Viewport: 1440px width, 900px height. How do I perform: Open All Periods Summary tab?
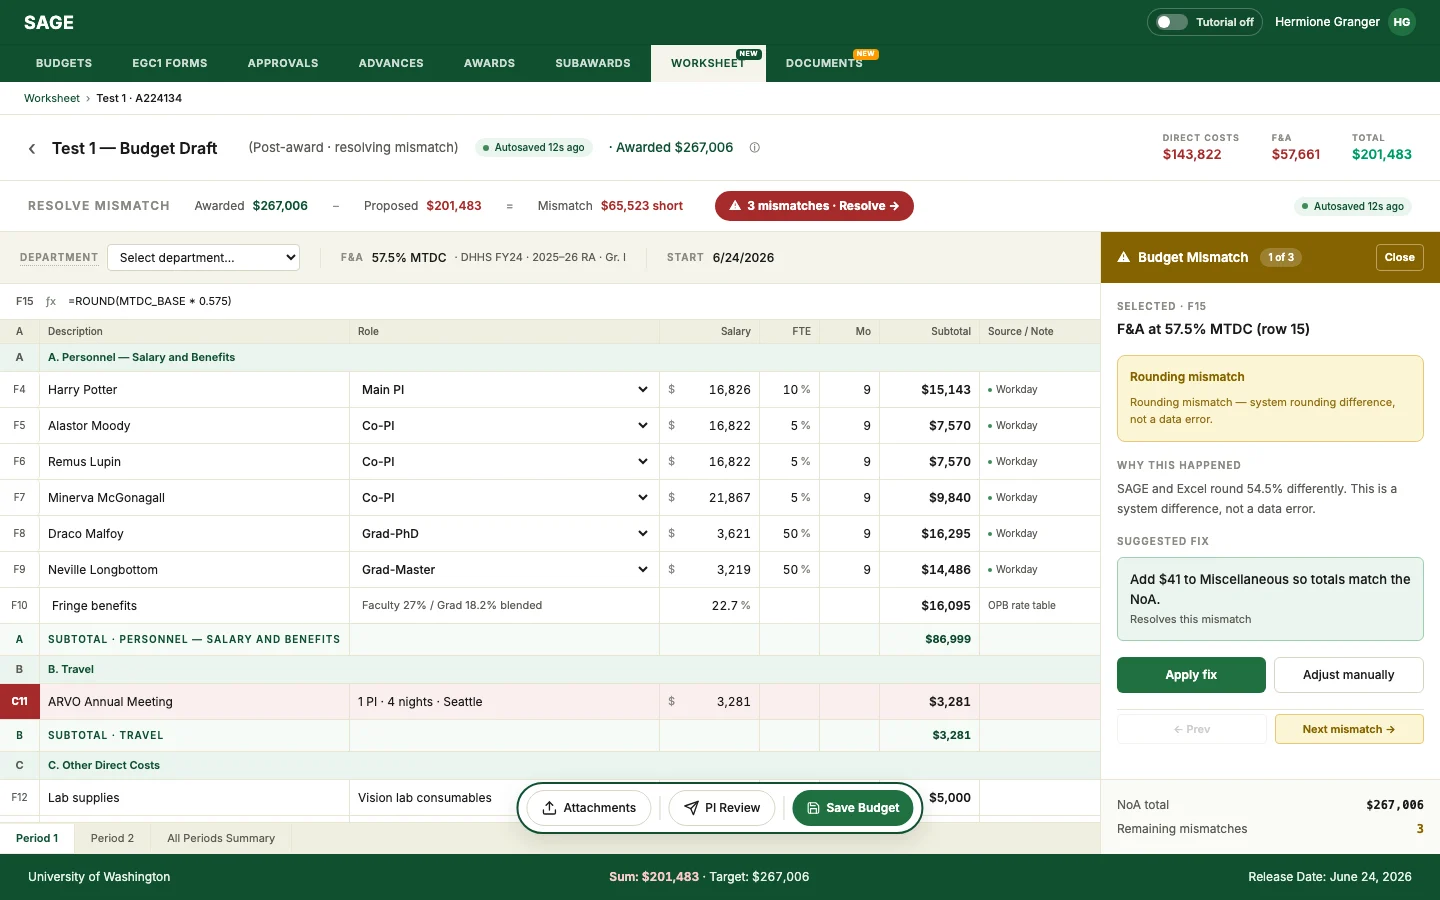221,838
